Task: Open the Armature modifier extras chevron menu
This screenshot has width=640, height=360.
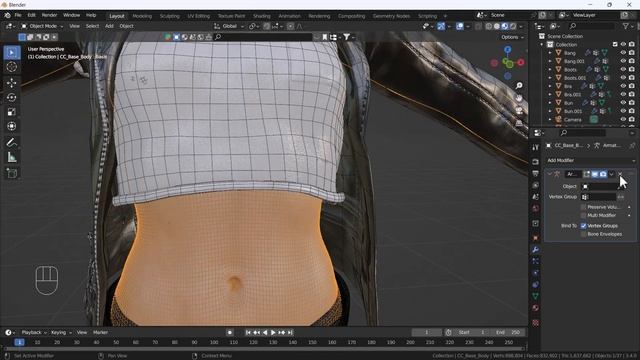Action: click(611, 174)
